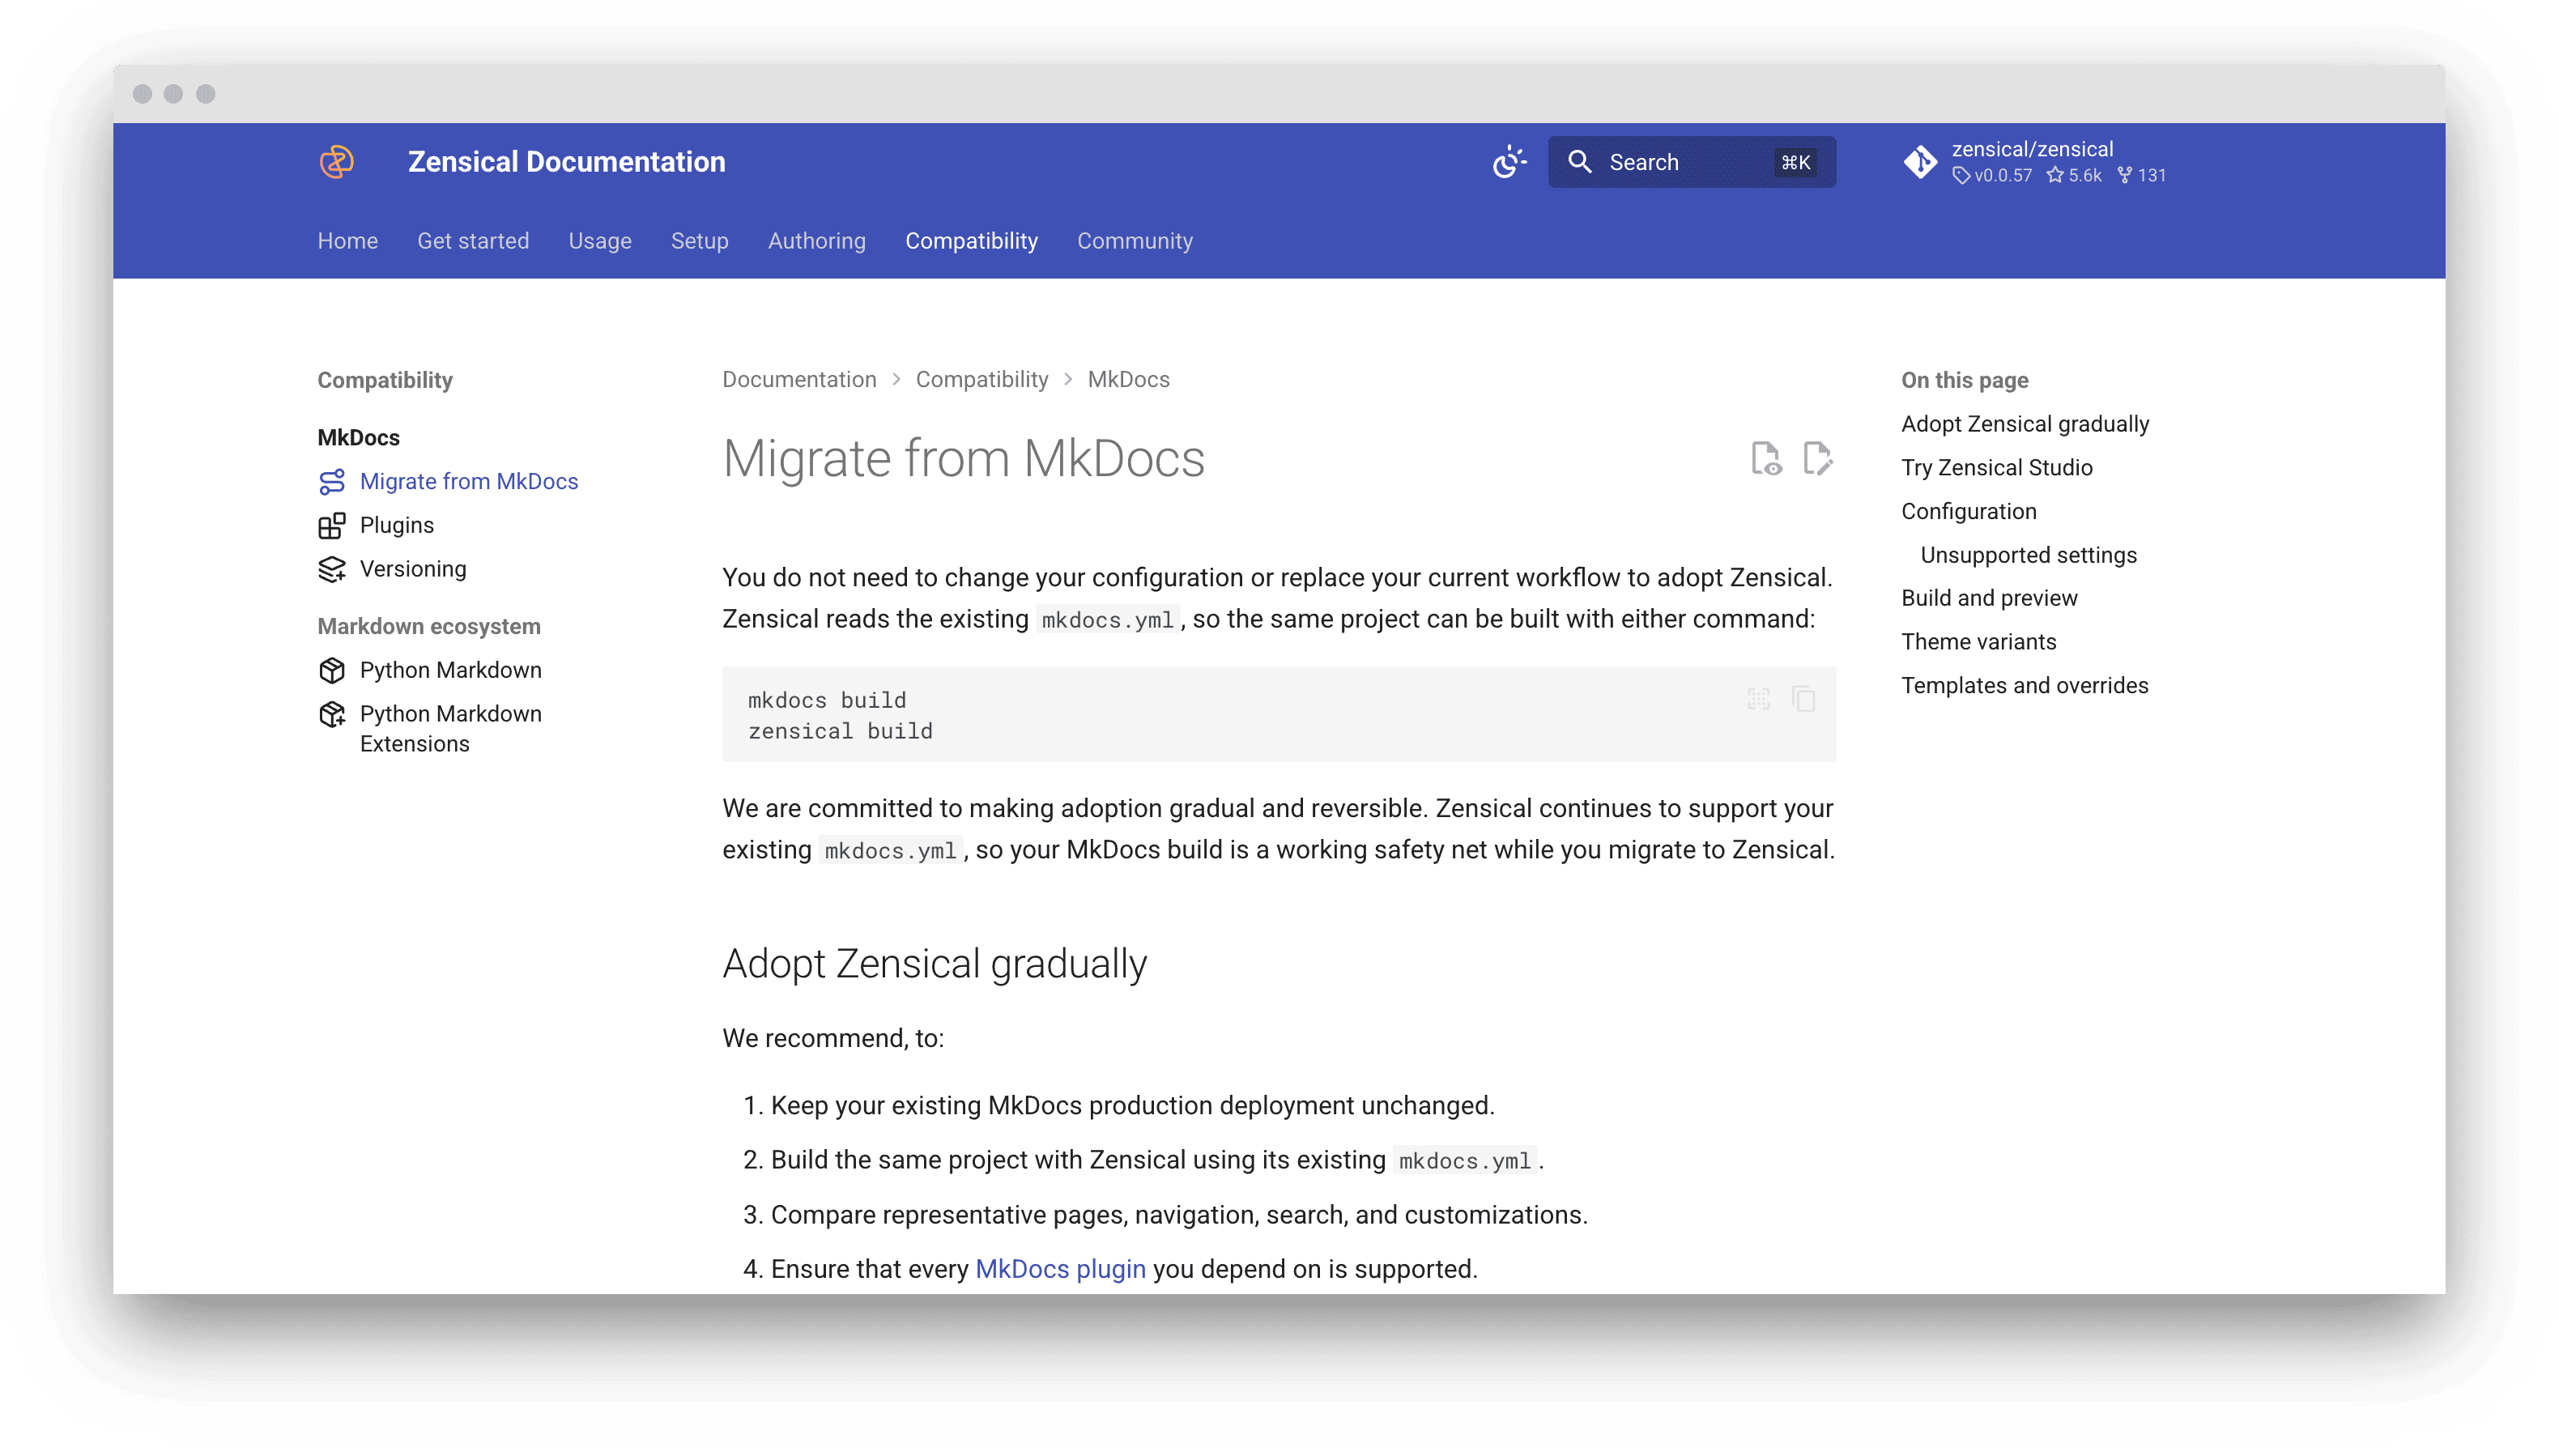Click the v0.0.57 version tag

click(x=1992, y=175)
